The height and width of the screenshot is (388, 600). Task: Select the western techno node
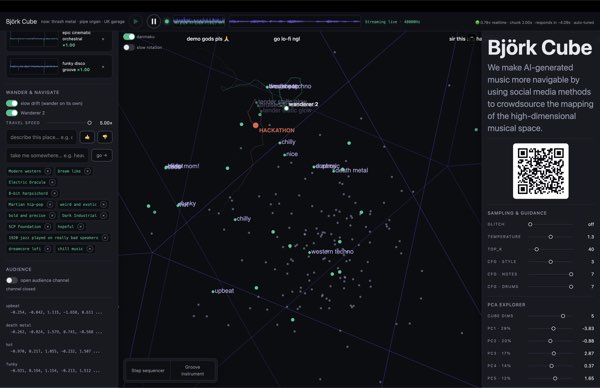click(332, 251)
